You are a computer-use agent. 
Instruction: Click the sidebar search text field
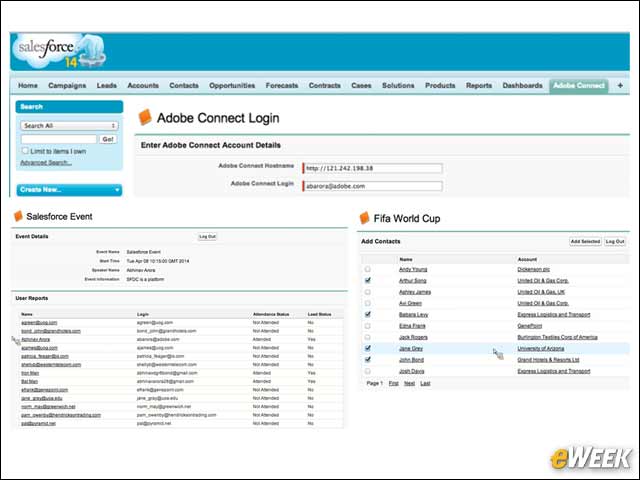59,139
